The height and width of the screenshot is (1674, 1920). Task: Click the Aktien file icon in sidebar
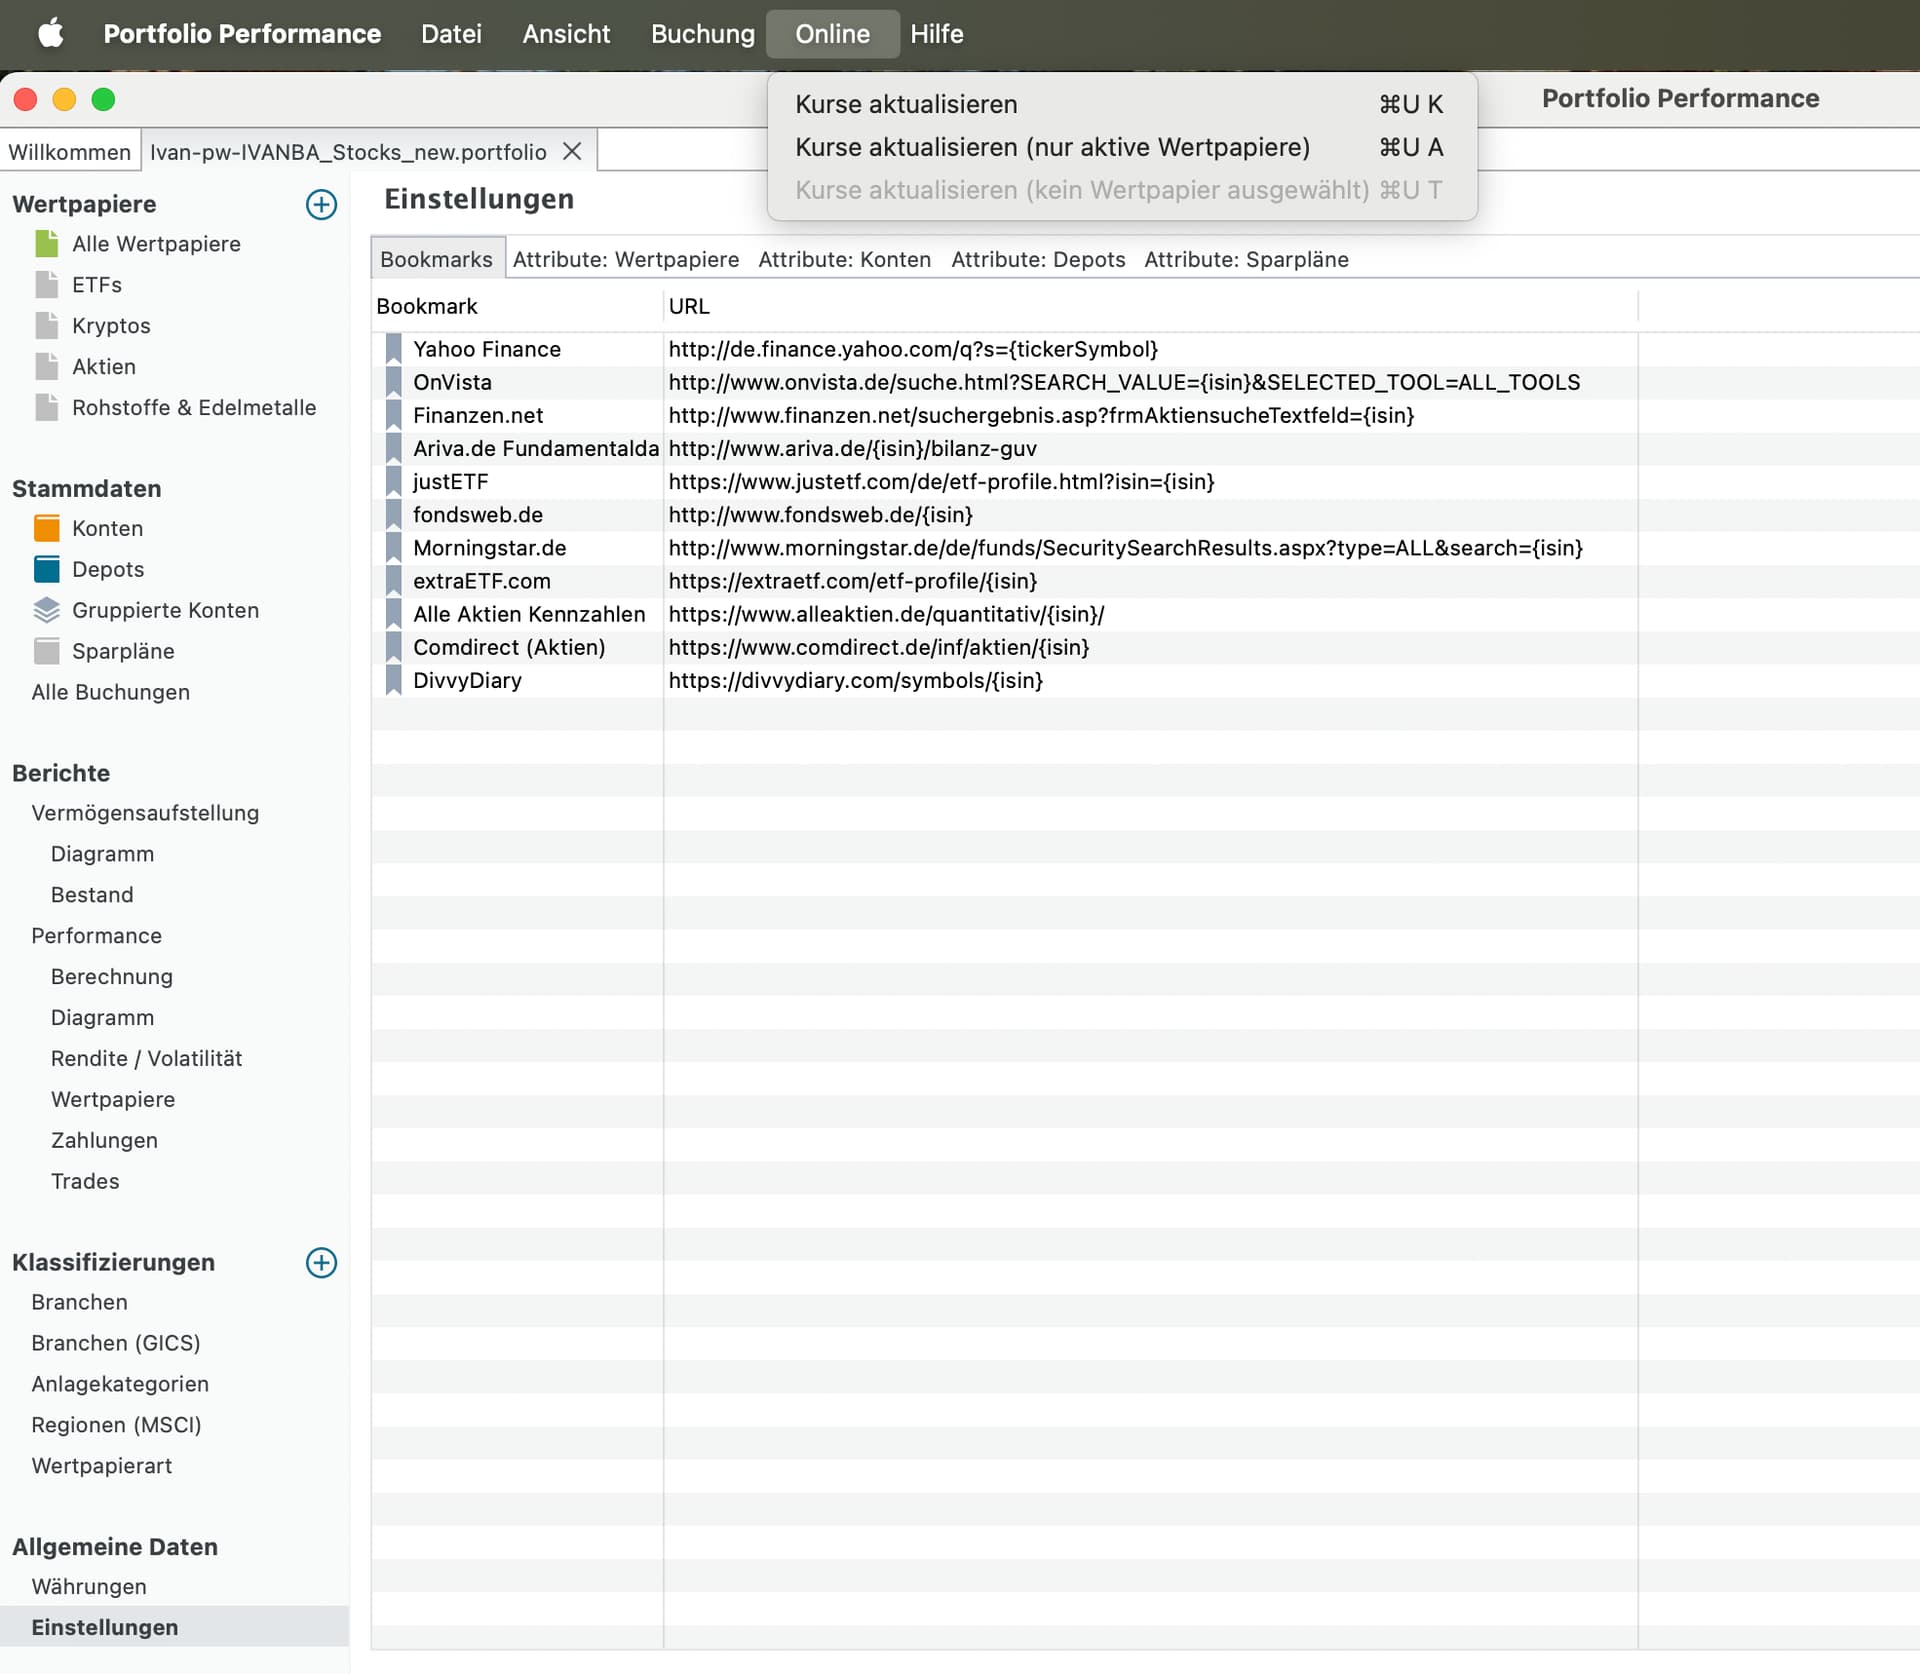click(46, 367)
